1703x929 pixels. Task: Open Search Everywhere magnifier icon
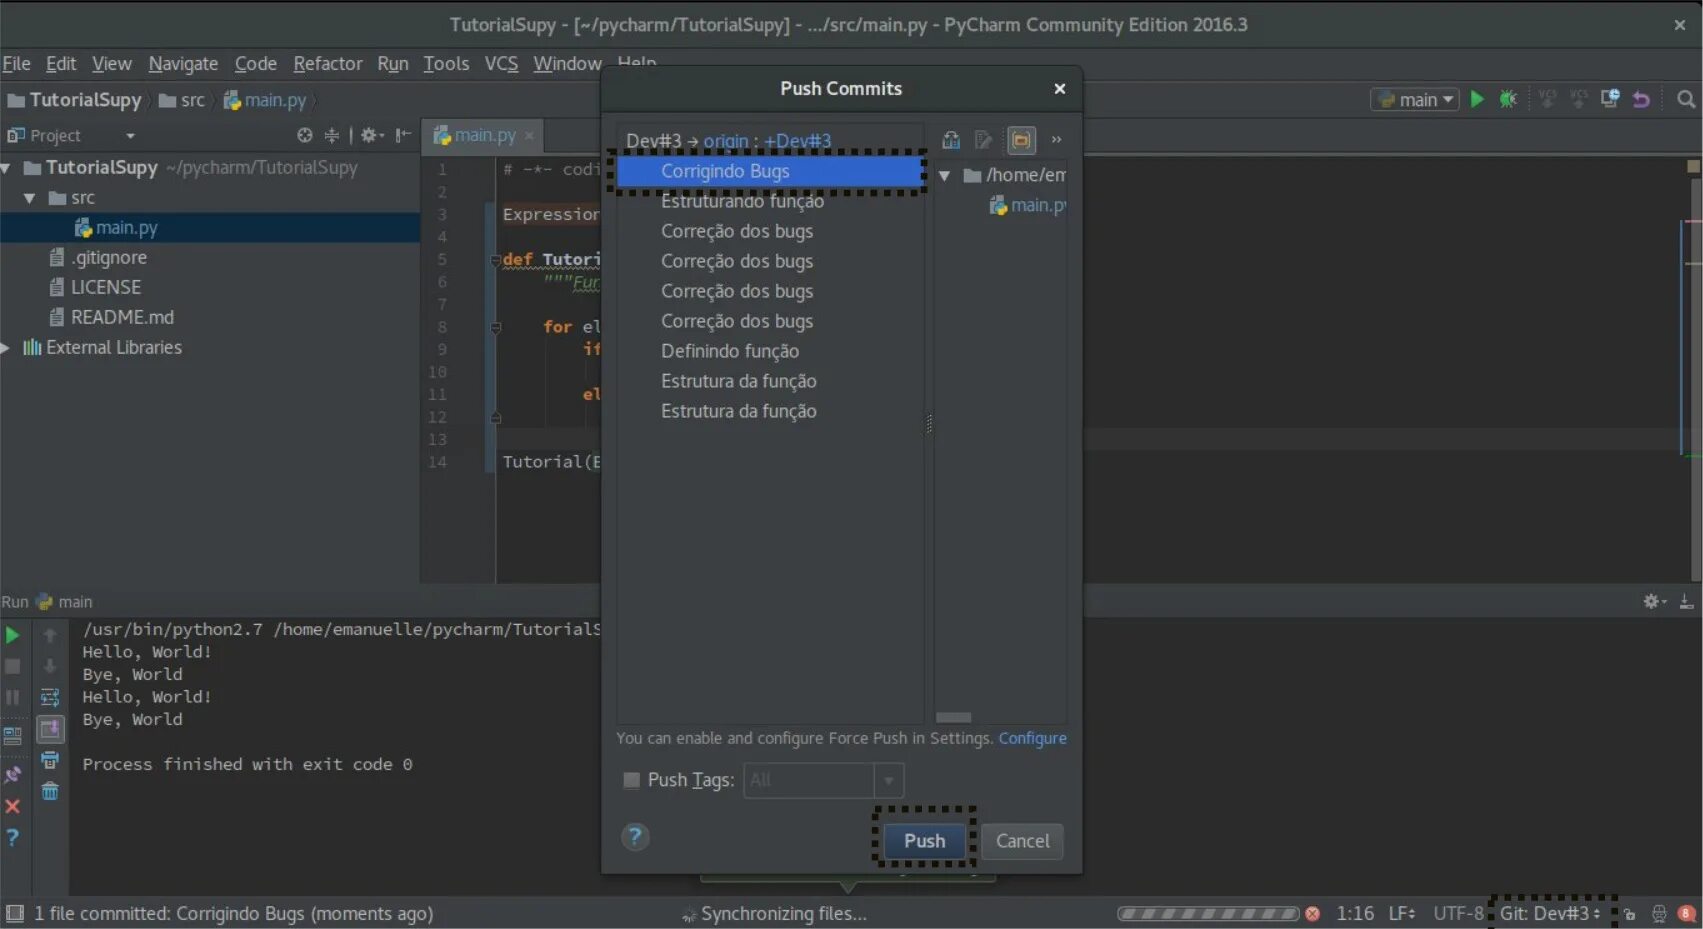[x=1686, y=99]
